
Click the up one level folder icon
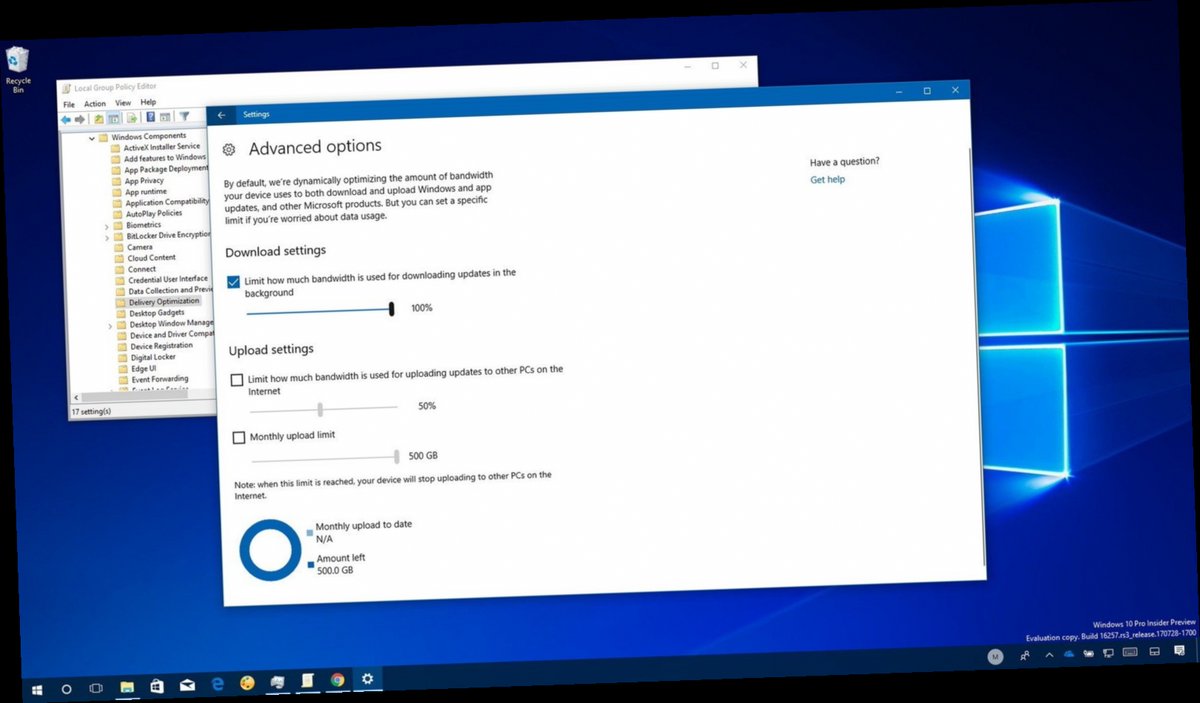pos(99,119)
